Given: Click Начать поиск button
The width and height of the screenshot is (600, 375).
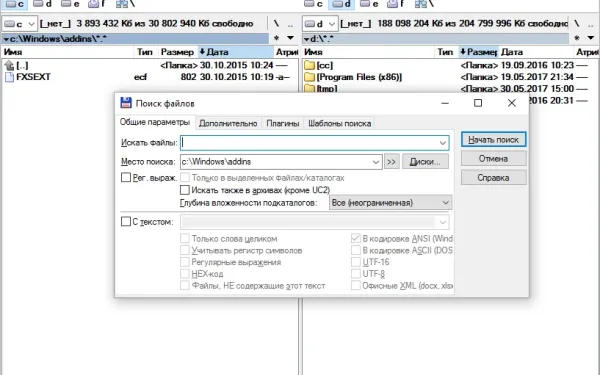Looking at the screenshot, I should [x=494, y=140].
